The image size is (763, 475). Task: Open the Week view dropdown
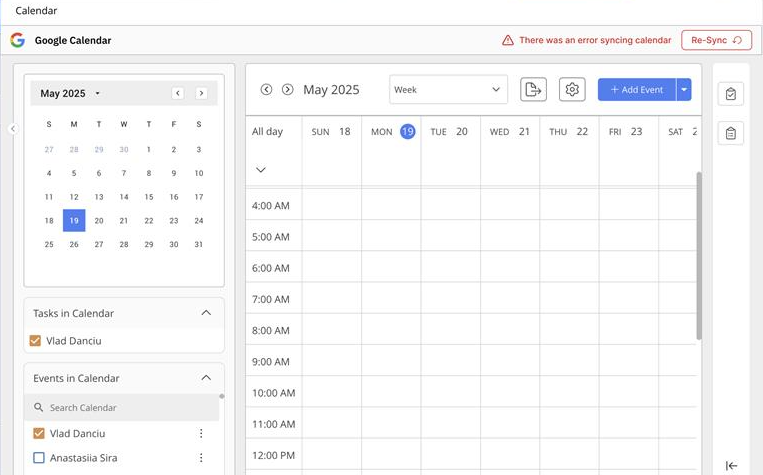(x=448, y=90)
